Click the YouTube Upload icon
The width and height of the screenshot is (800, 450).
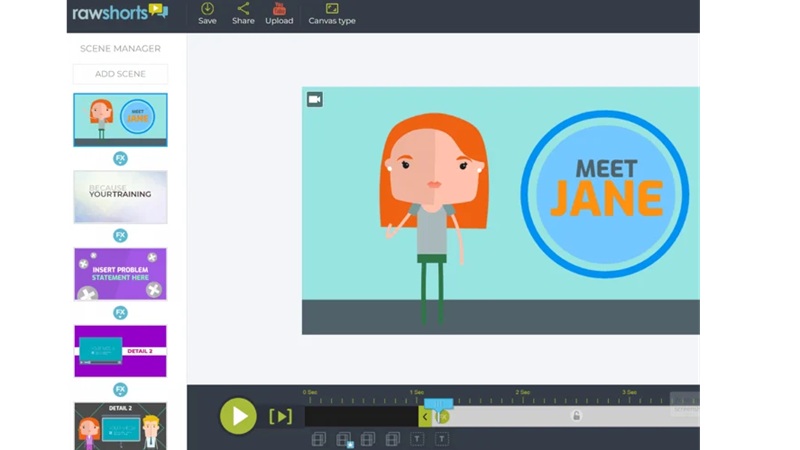coord(279,13)
